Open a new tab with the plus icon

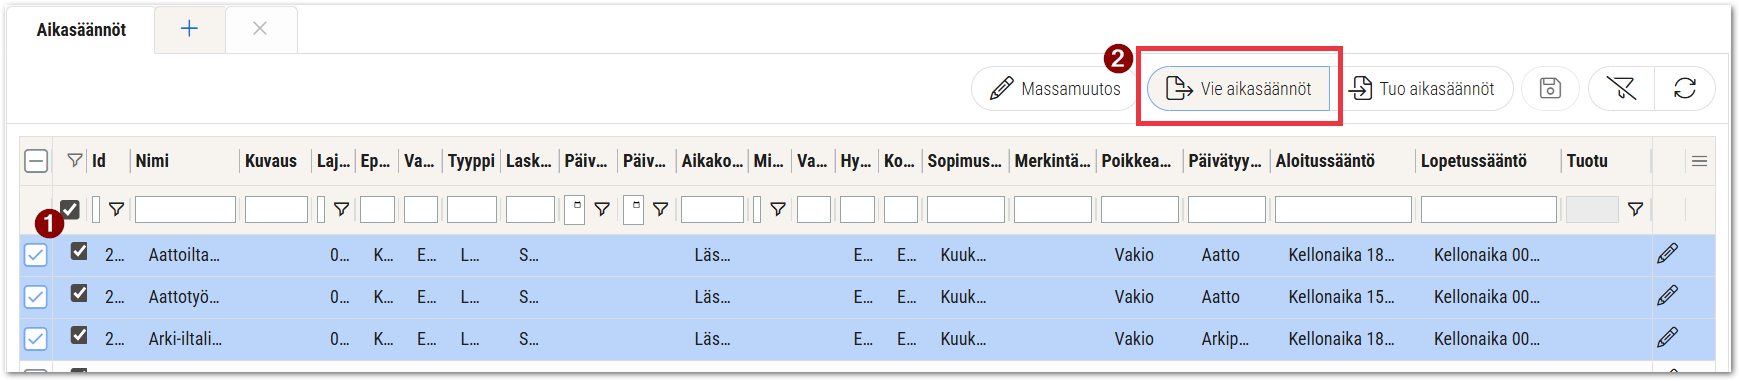coord(189,29)
